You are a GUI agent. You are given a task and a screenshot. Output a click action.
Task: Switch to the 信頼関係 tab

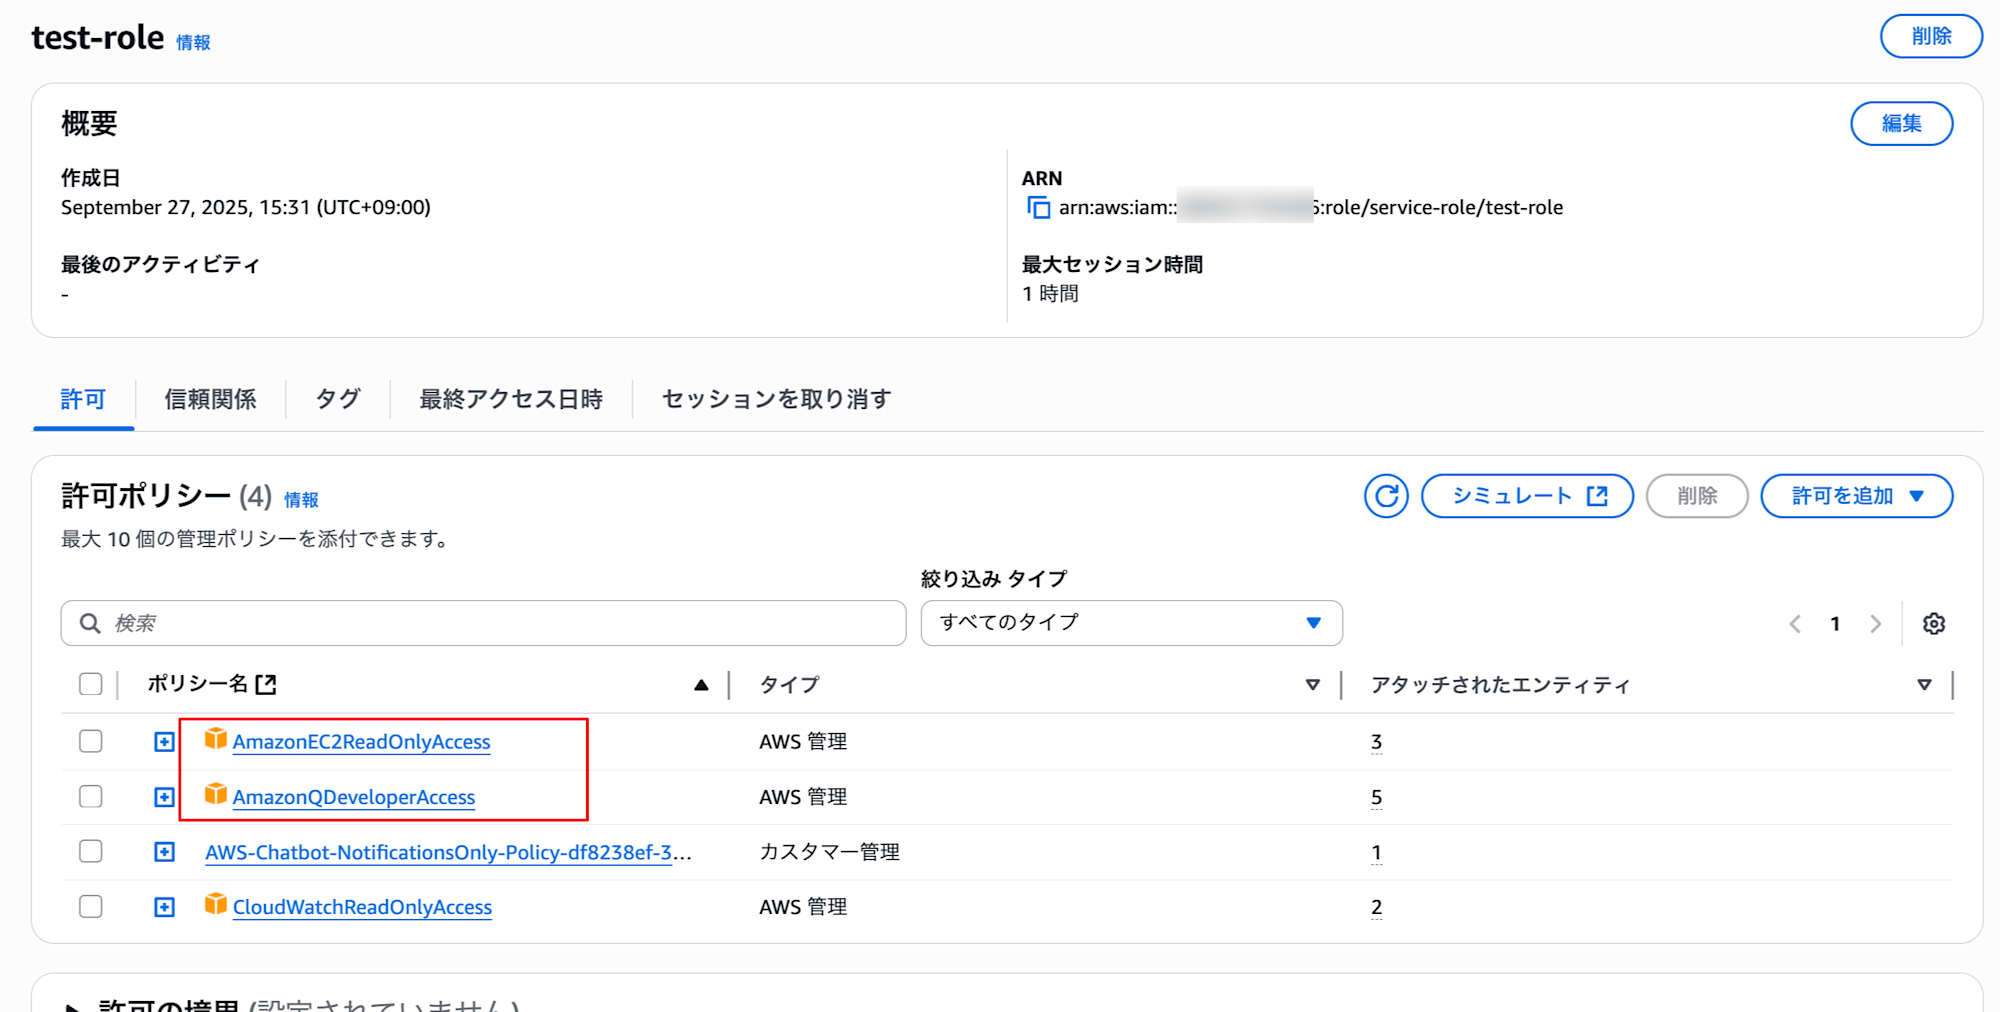coord(210,400)
